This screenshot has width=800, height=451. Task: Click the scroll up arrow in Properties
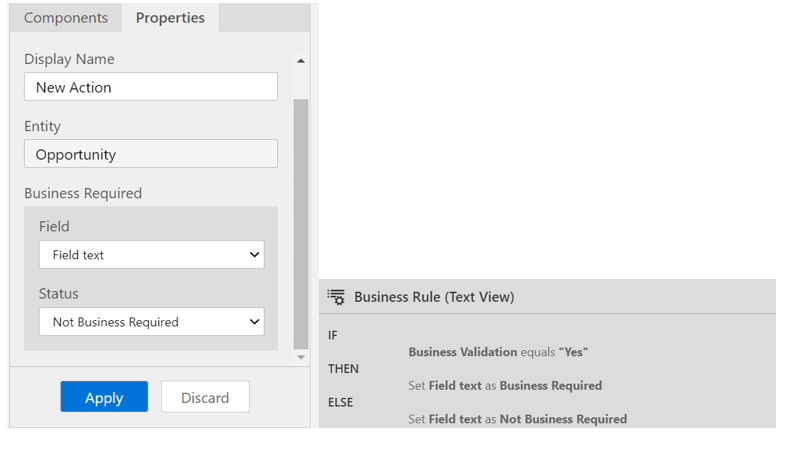click(301, 61)
